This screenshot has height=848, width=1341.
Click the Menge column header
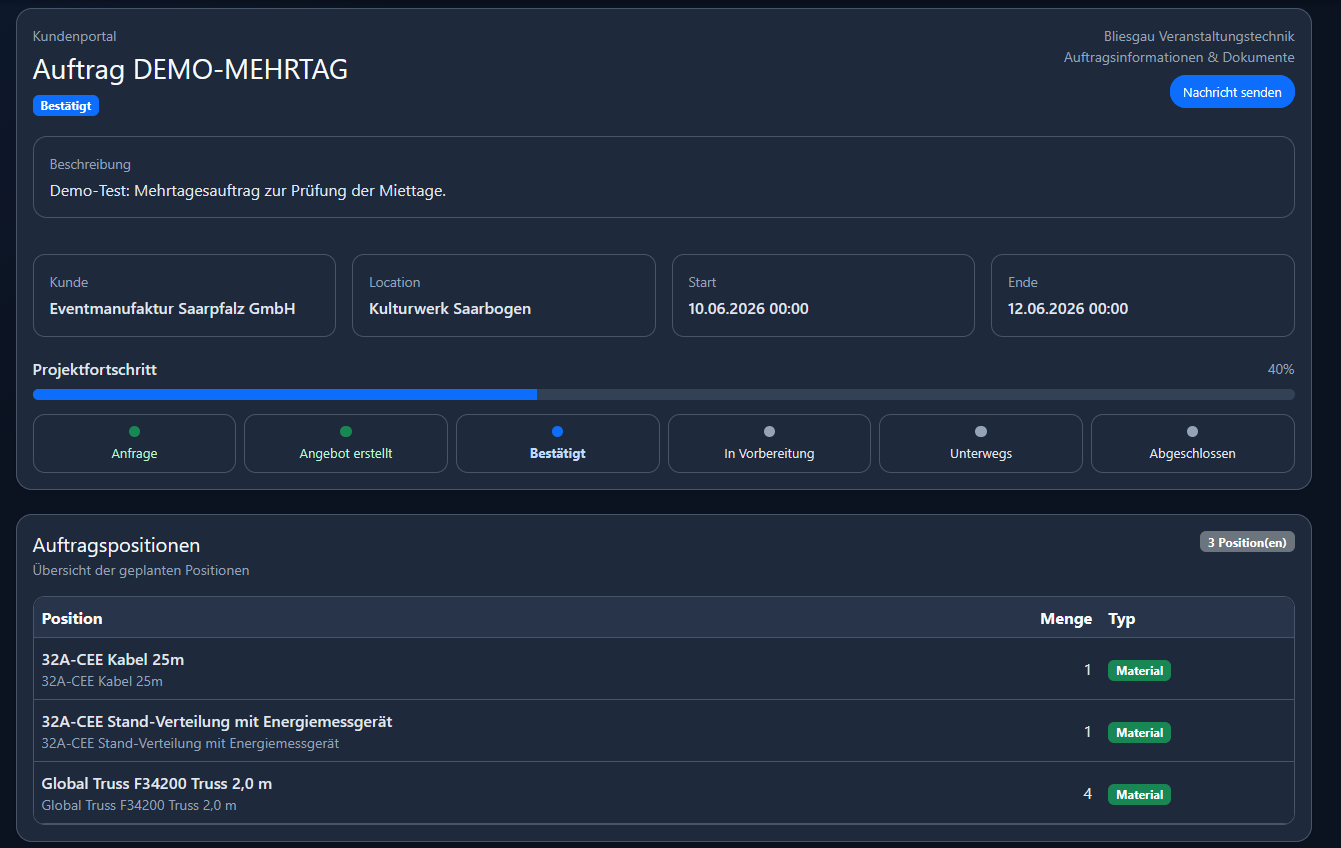1066,618
